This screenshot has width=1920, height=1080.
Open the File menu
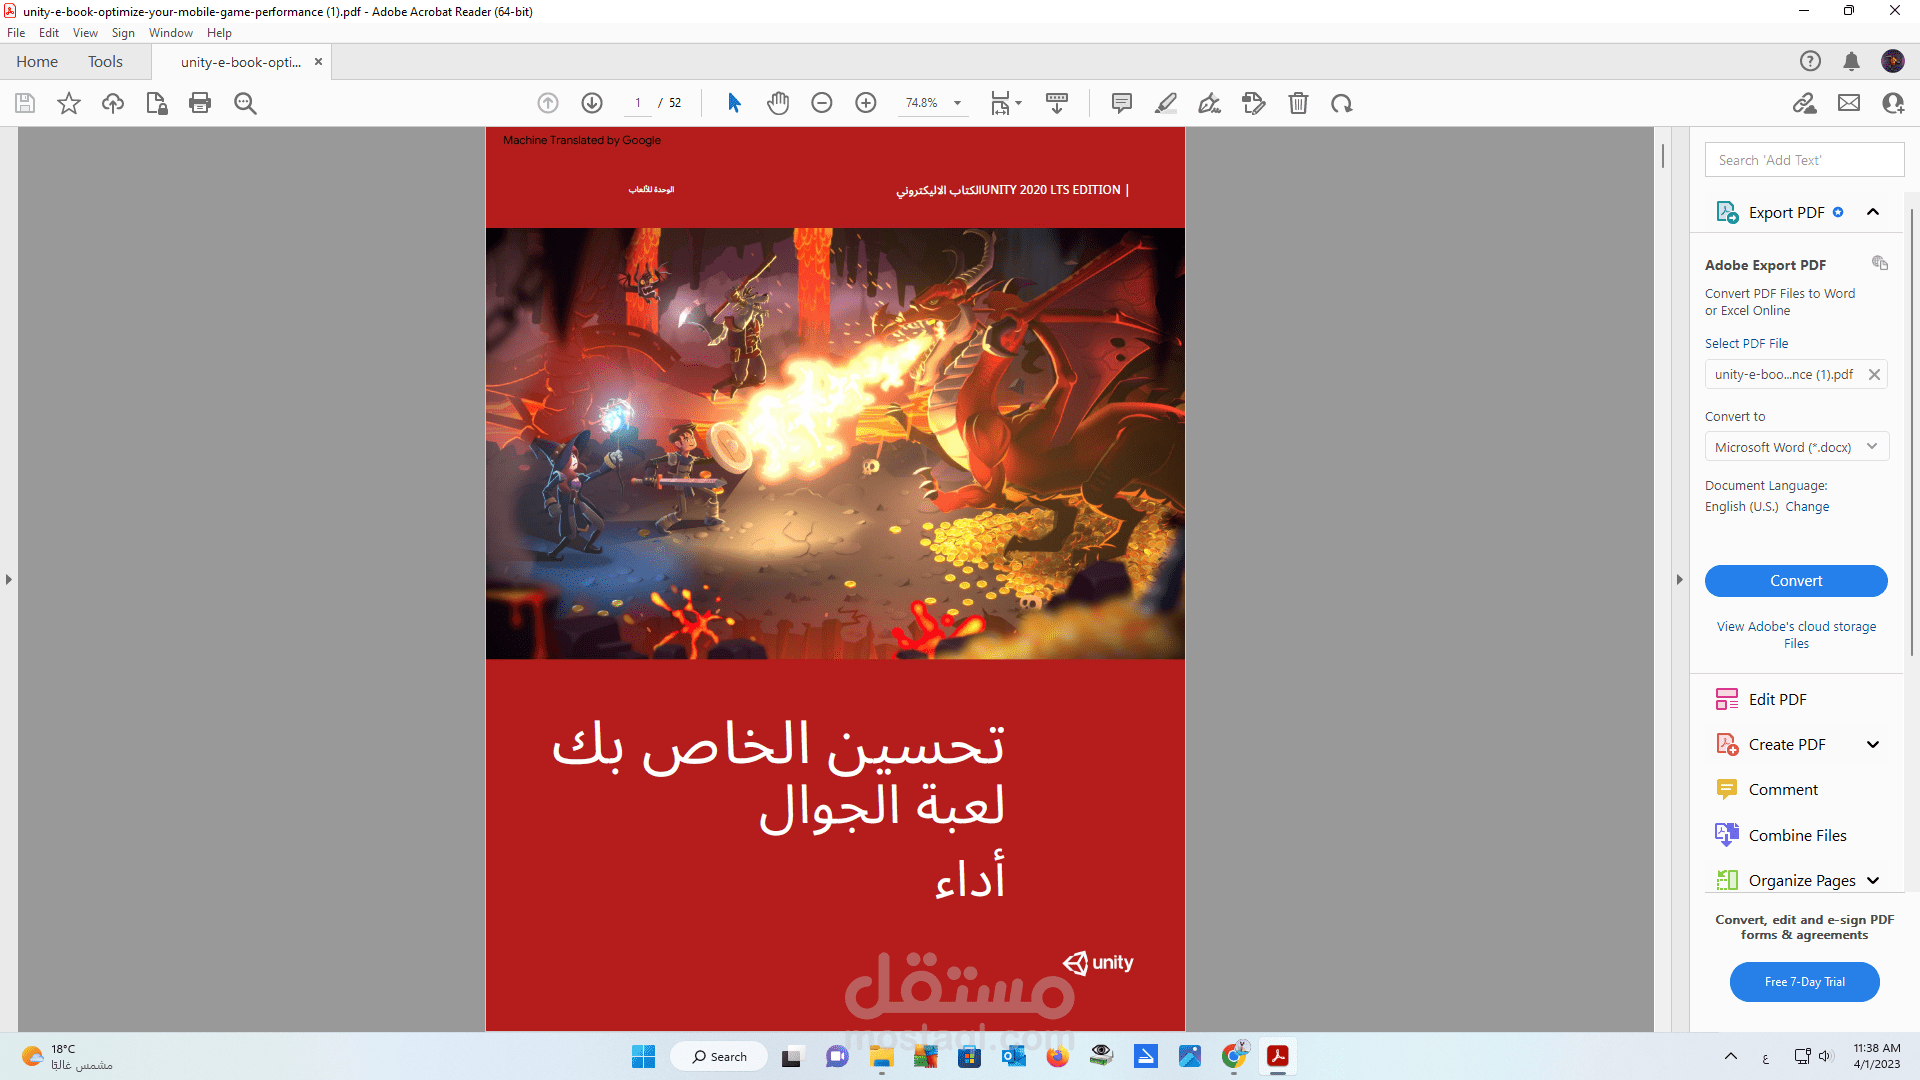16,33
